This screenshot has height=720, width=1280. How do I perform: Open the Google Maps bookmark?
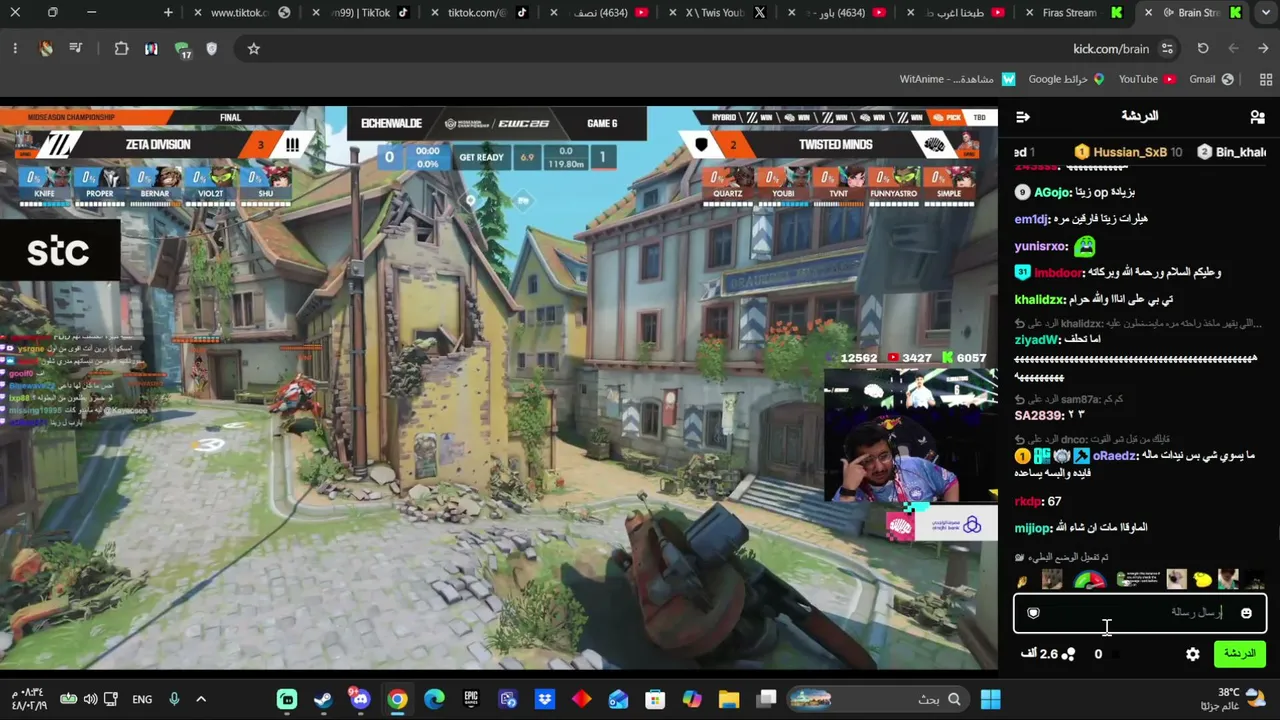pos(1066,79)
